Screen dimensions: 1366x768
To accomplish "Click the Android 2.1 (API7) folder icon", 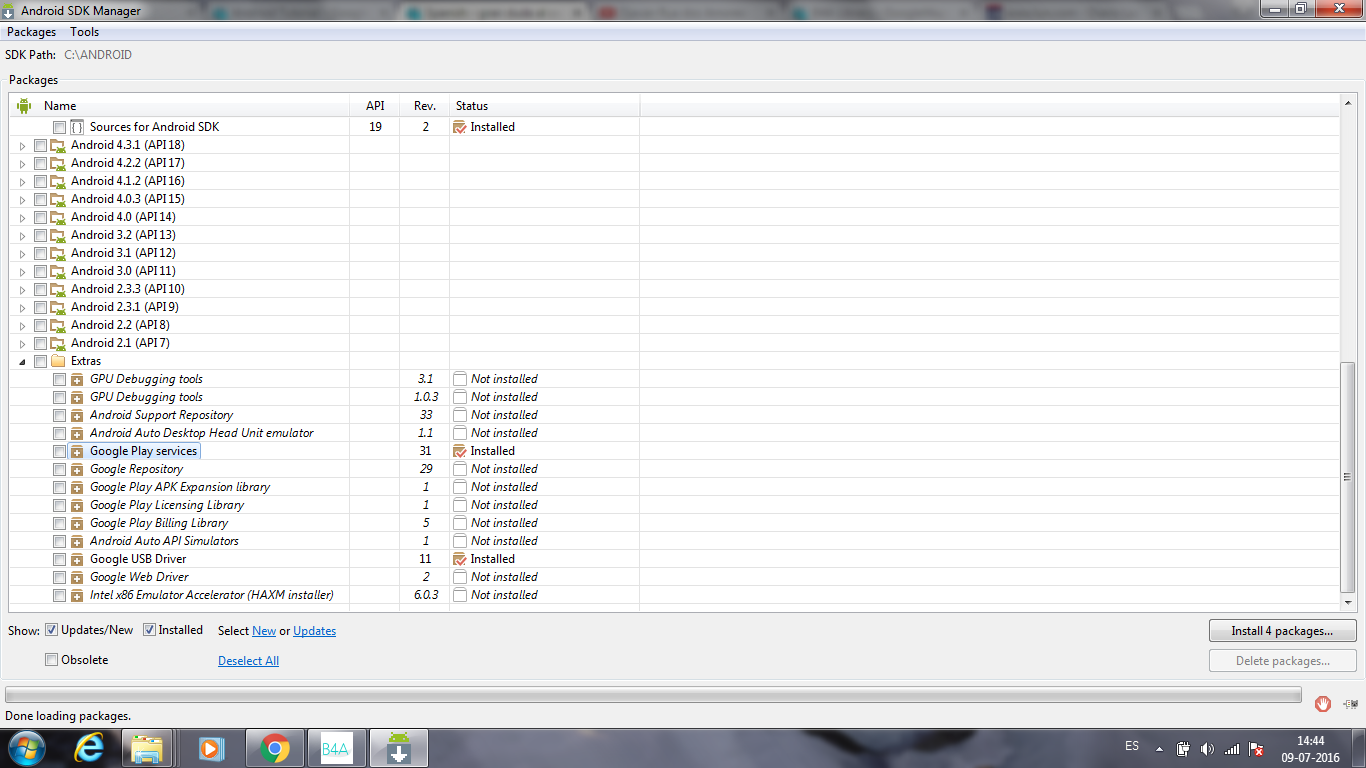I will click(x=58, y=343).
